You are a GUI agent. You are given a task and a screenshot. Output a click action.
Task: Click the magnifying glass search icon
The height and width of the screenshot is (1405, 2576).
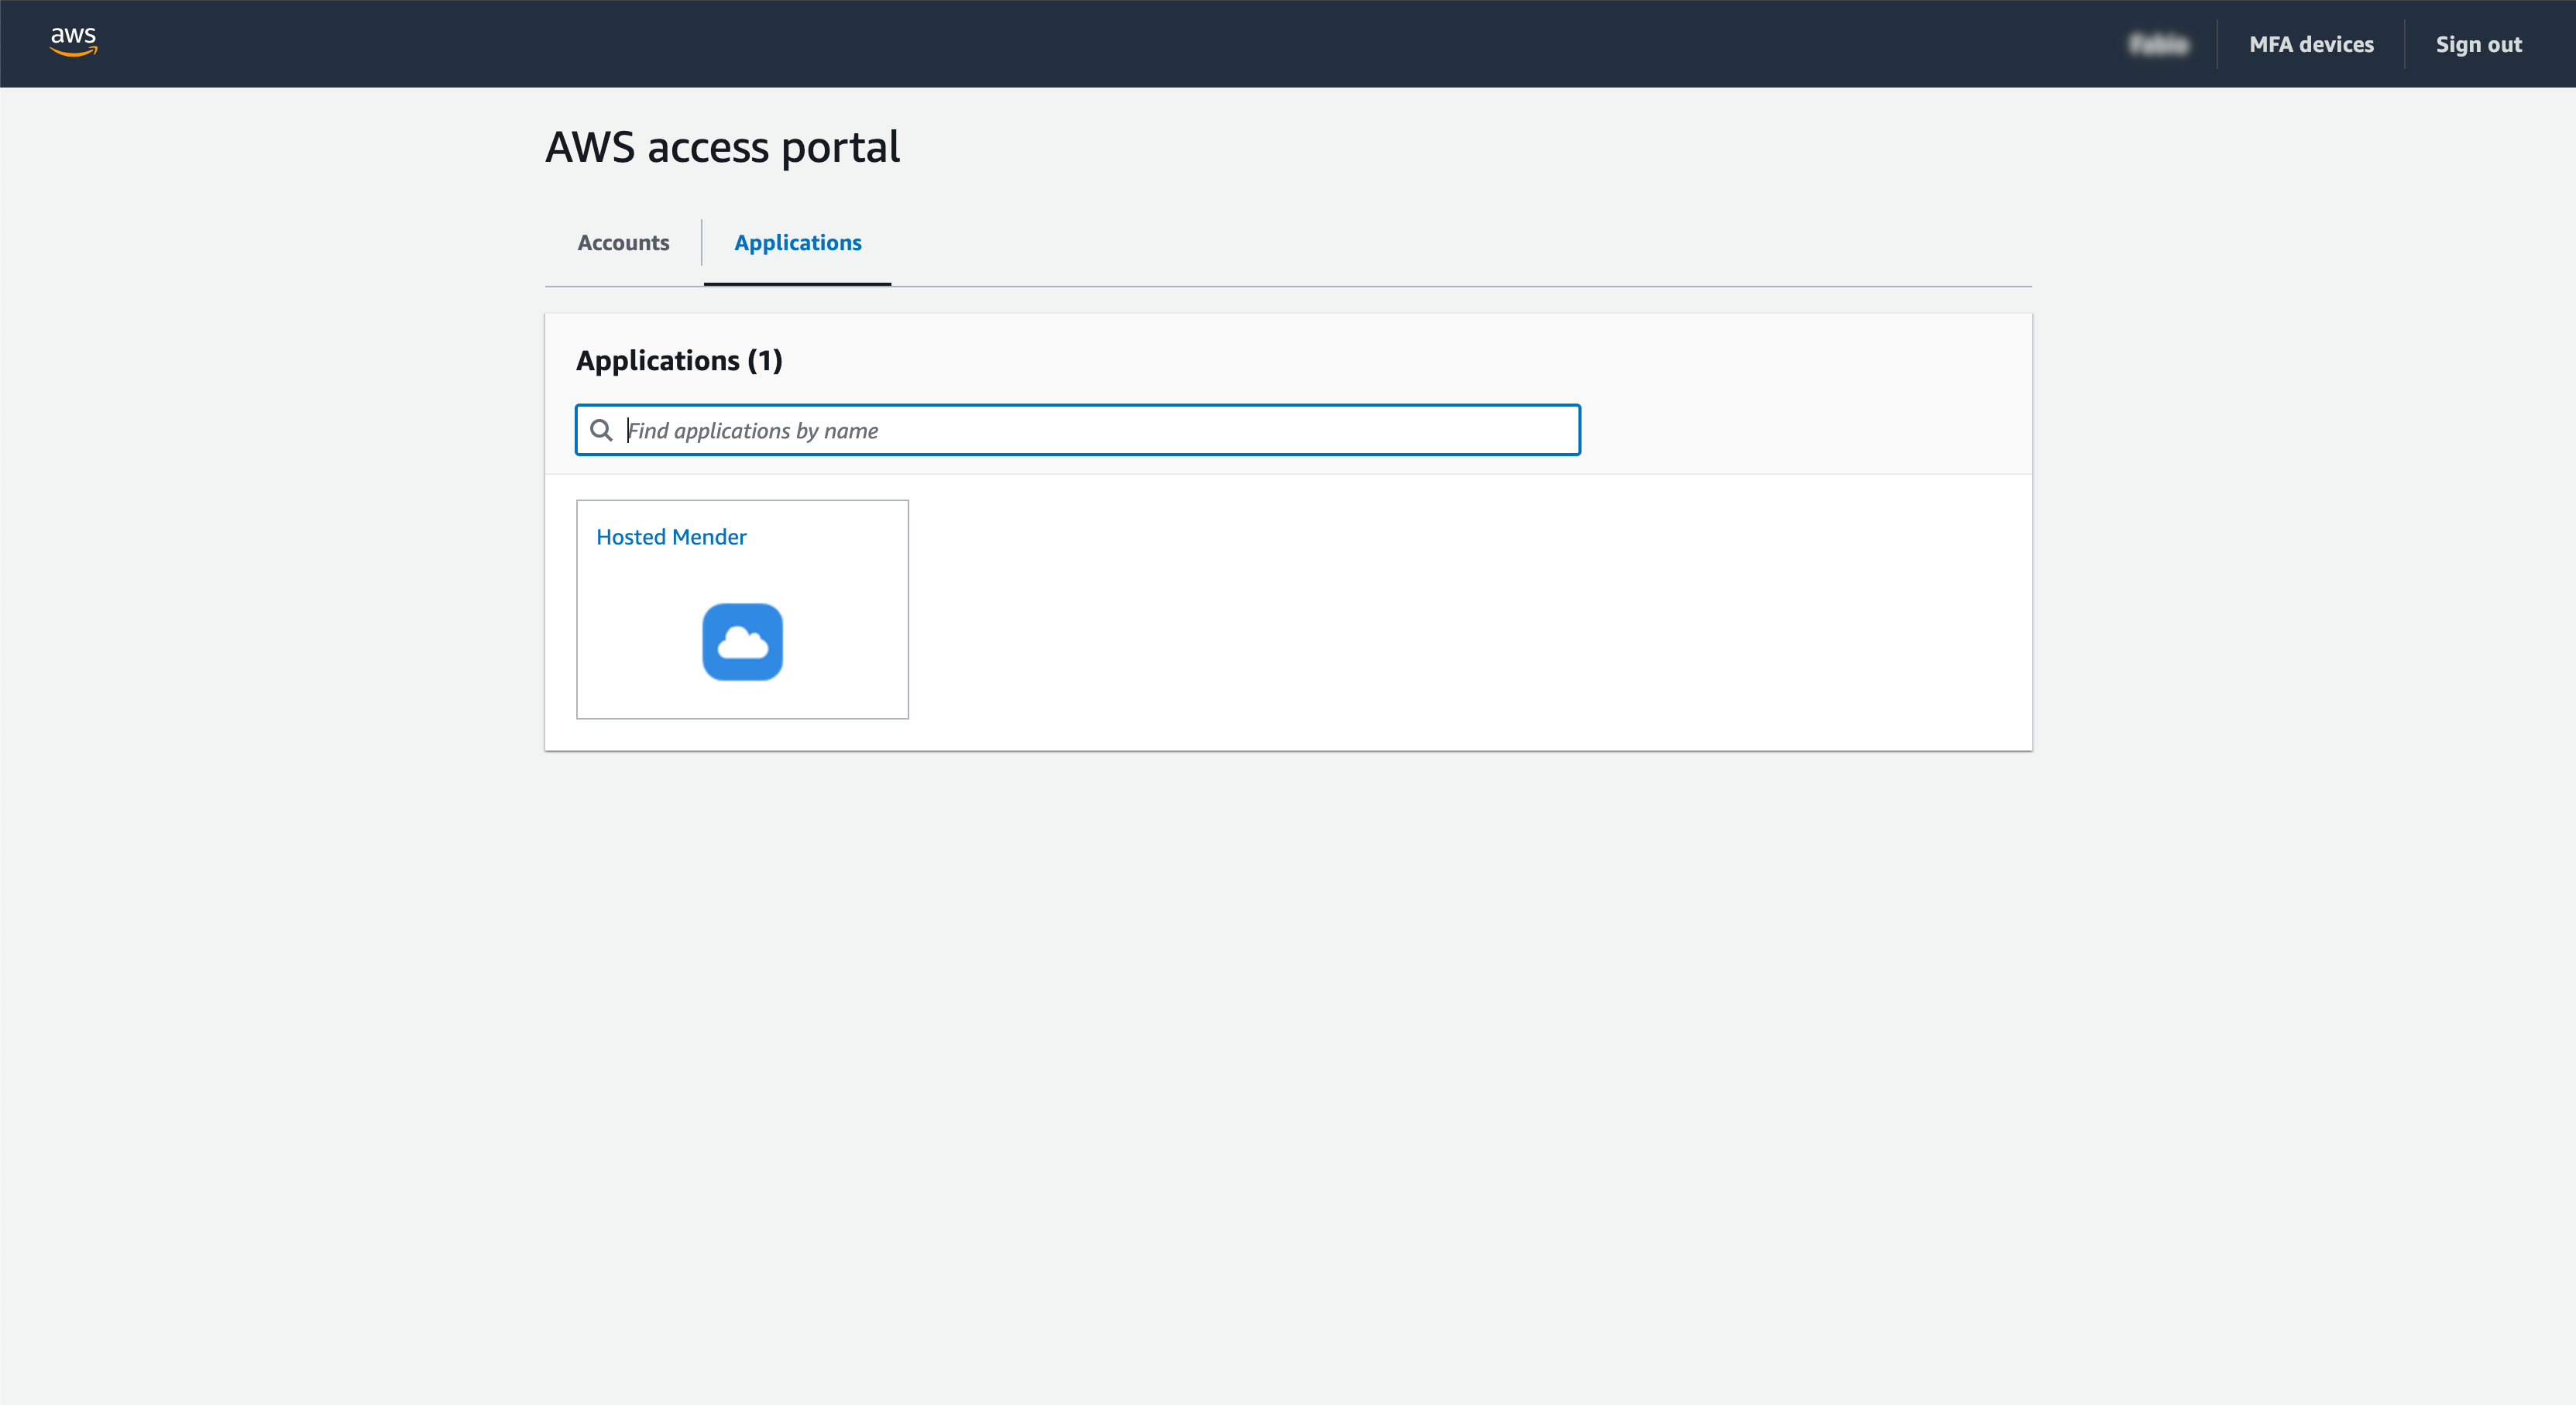click(601, 430)
